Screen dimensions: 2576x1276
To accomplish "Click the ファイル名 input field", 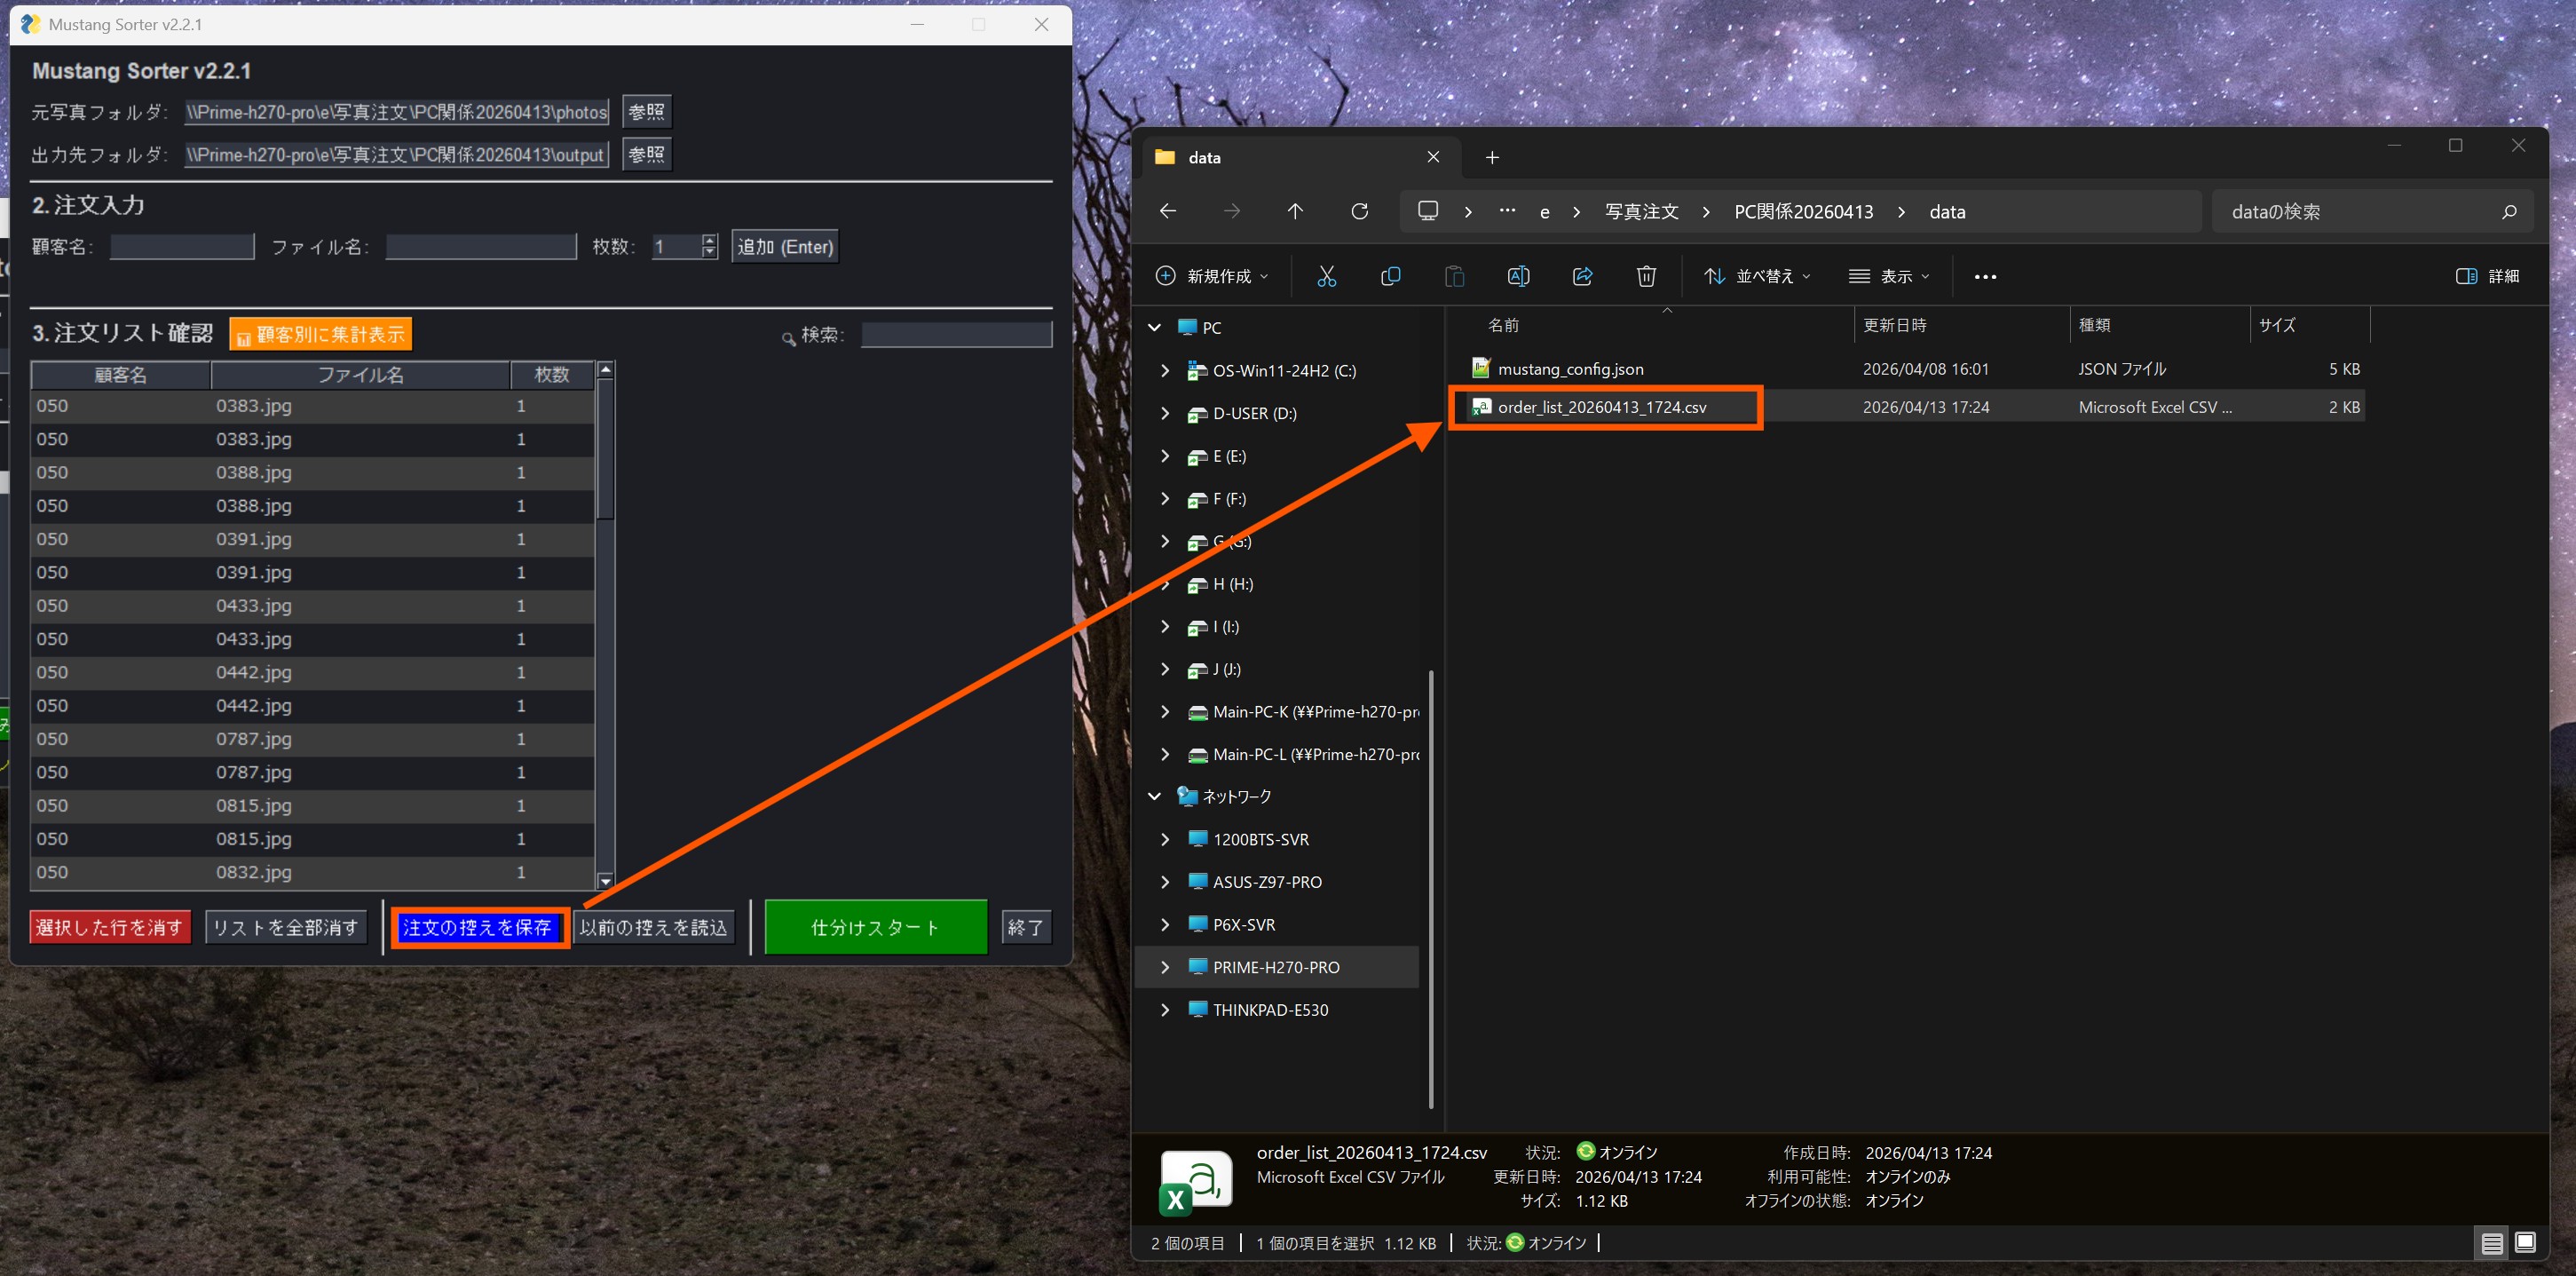I will [481, 247].
